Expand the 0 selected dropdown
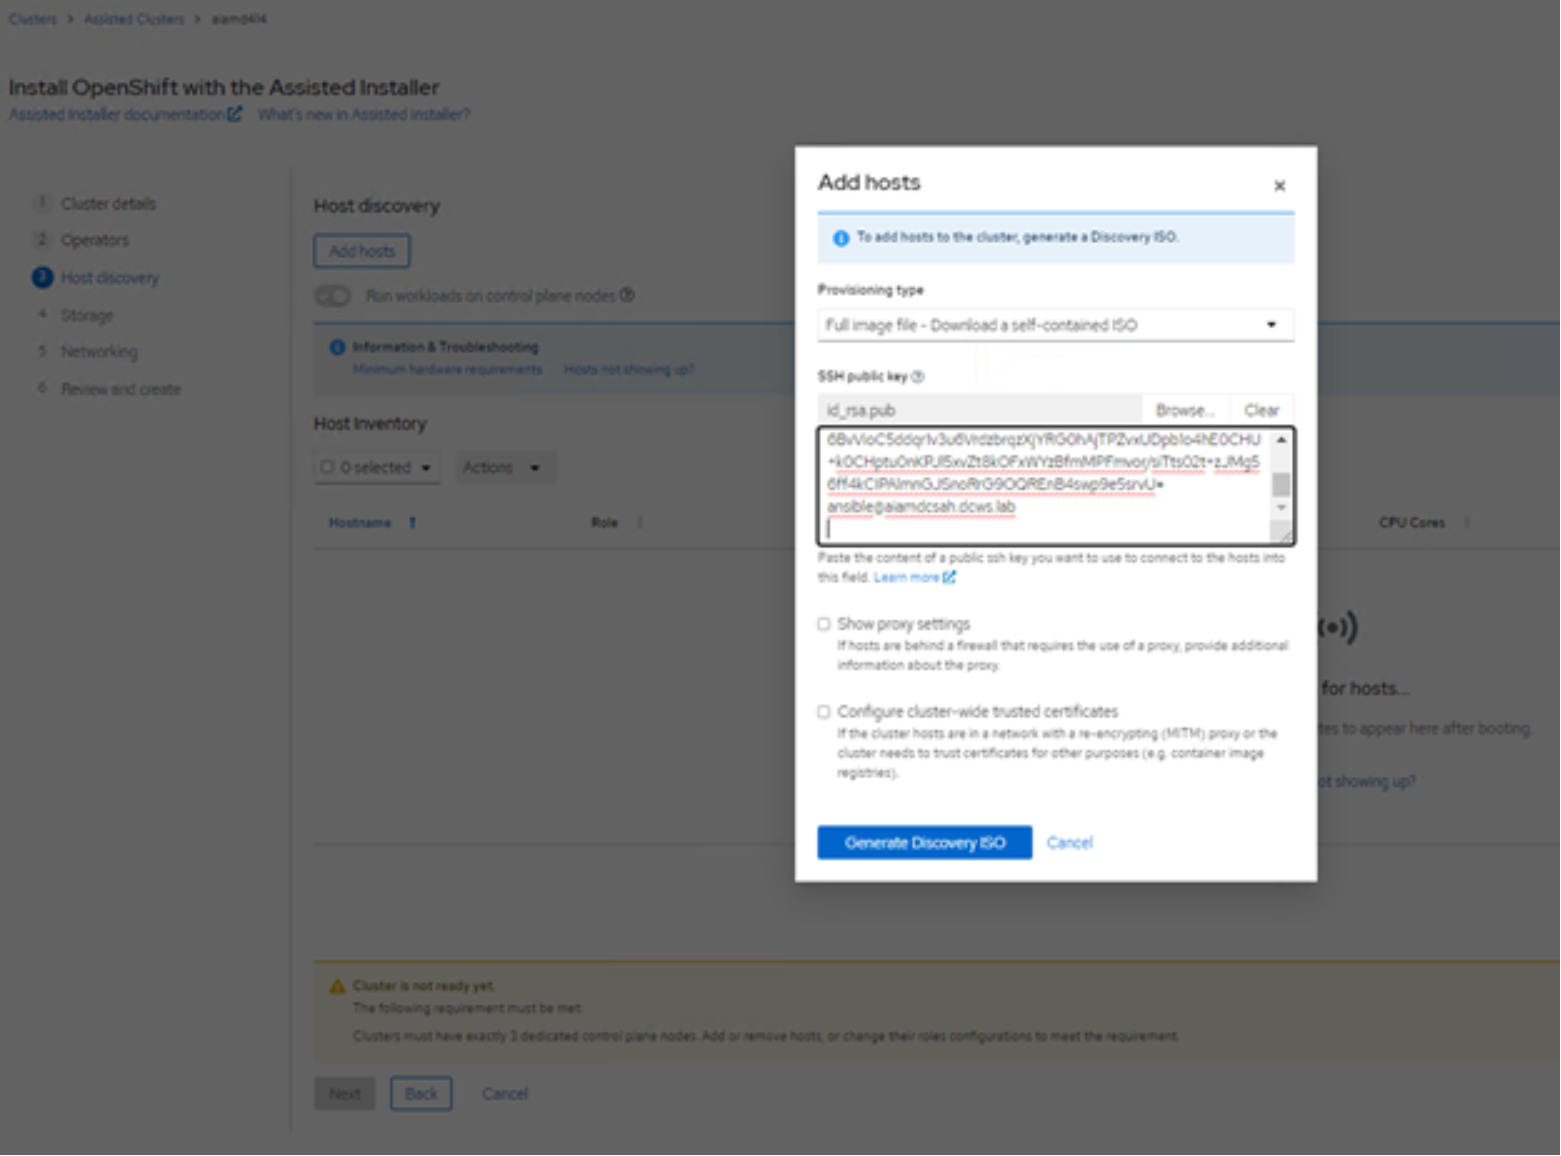The width and height of the screenshot is (1561, 1156). pyautogui.click(x=426, y=468)
